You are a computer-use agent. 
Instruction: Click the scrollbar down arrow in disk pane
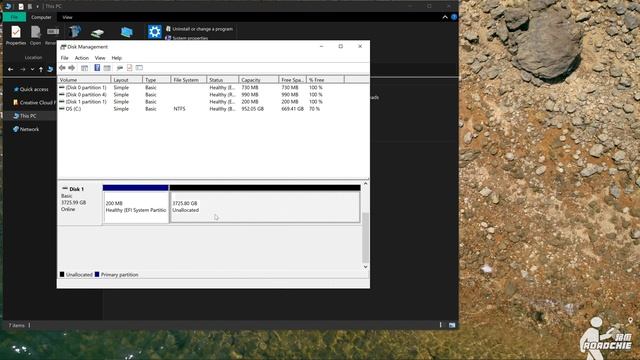tap(365, 267)
